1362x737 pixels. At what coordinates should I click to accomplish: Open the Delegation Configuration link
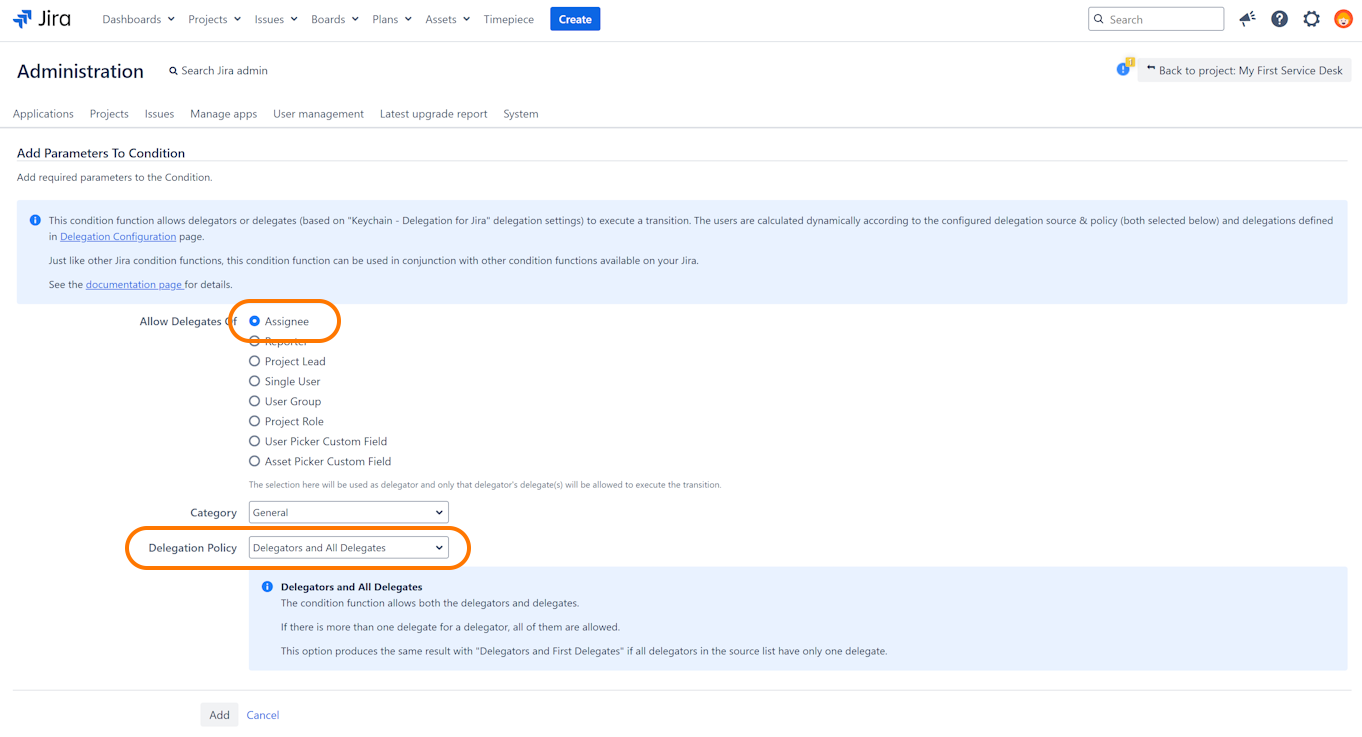point(118,237)
